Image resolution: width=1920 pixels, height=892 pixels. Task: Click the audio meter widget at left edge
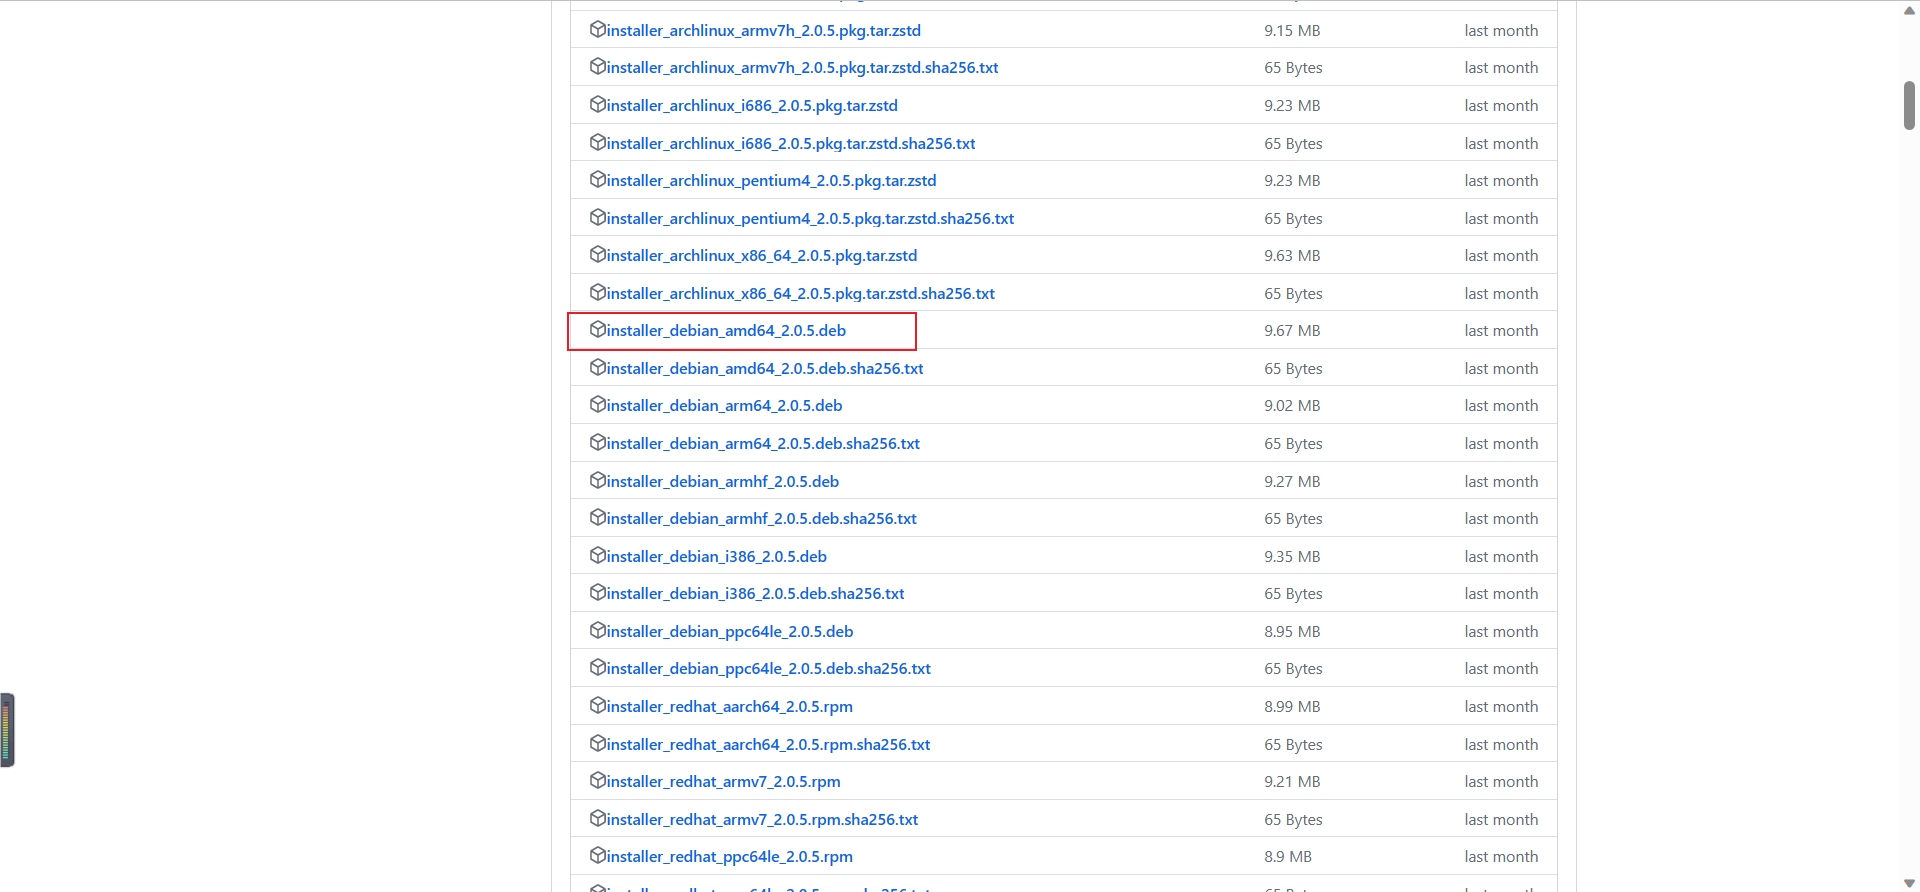(7, 730)
